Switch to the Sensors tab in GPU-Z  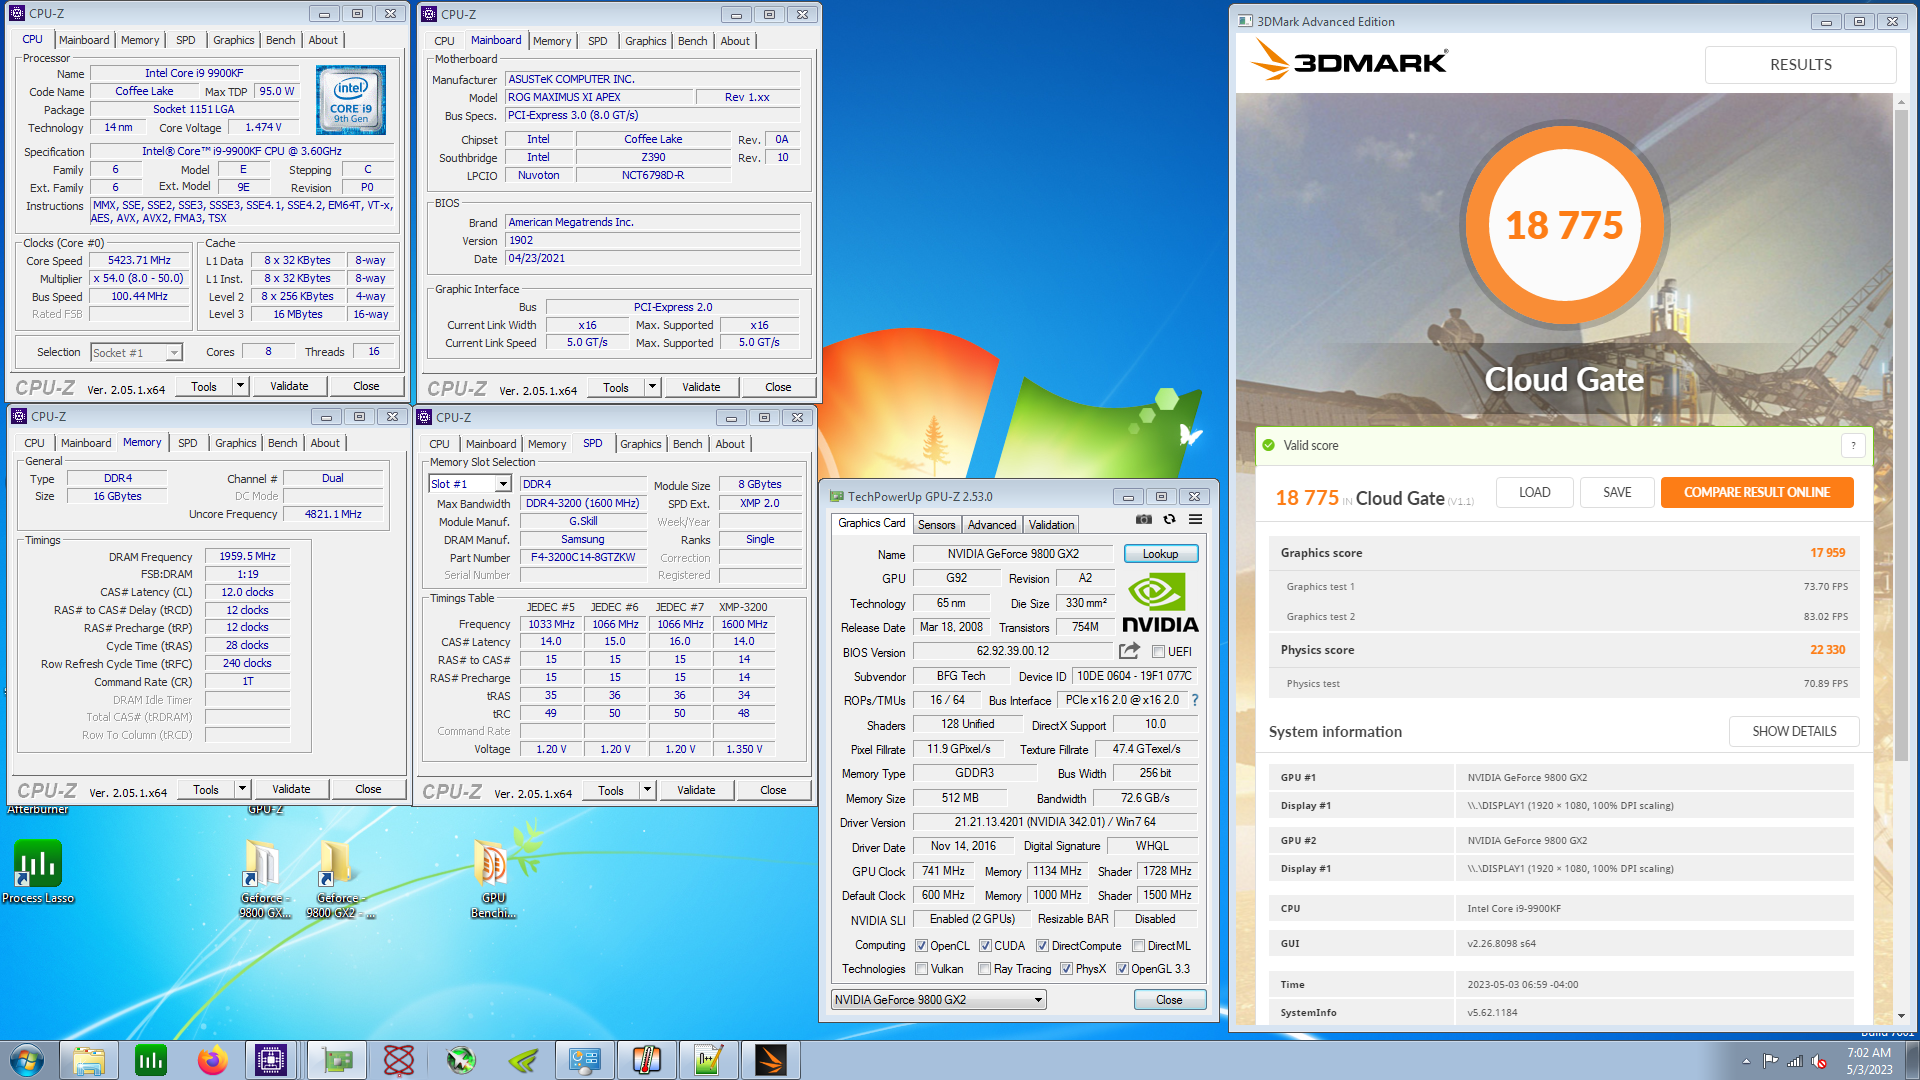tap(936, 525)
